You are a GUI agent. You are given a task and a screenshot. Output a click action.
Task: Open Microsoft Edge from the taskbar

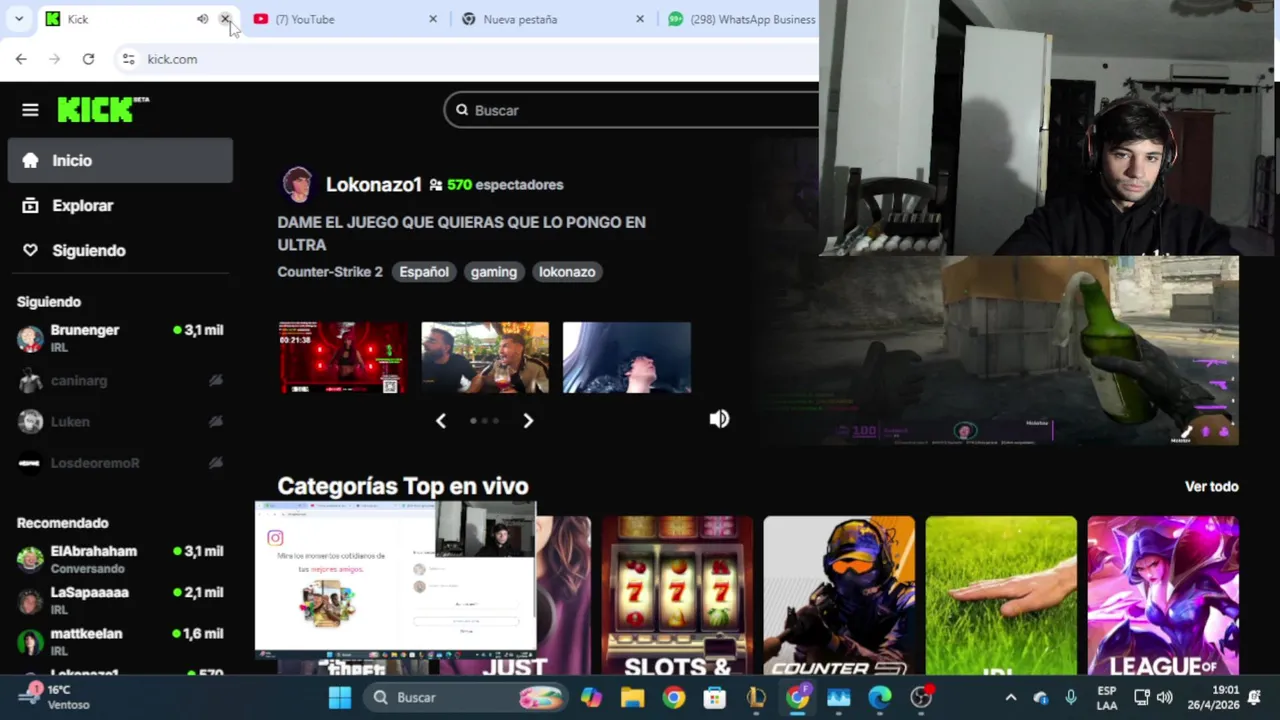click(880, 697)
